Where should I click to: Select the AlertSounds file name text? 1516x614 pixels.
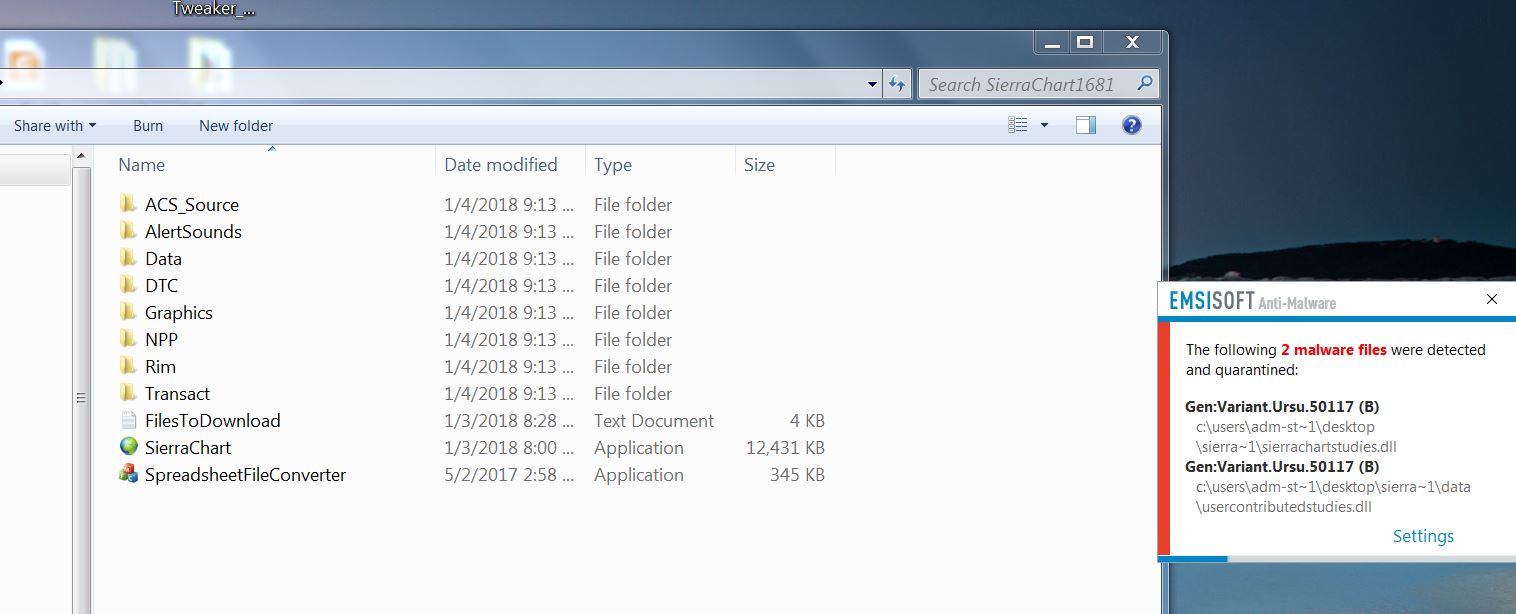pos(193,231)
